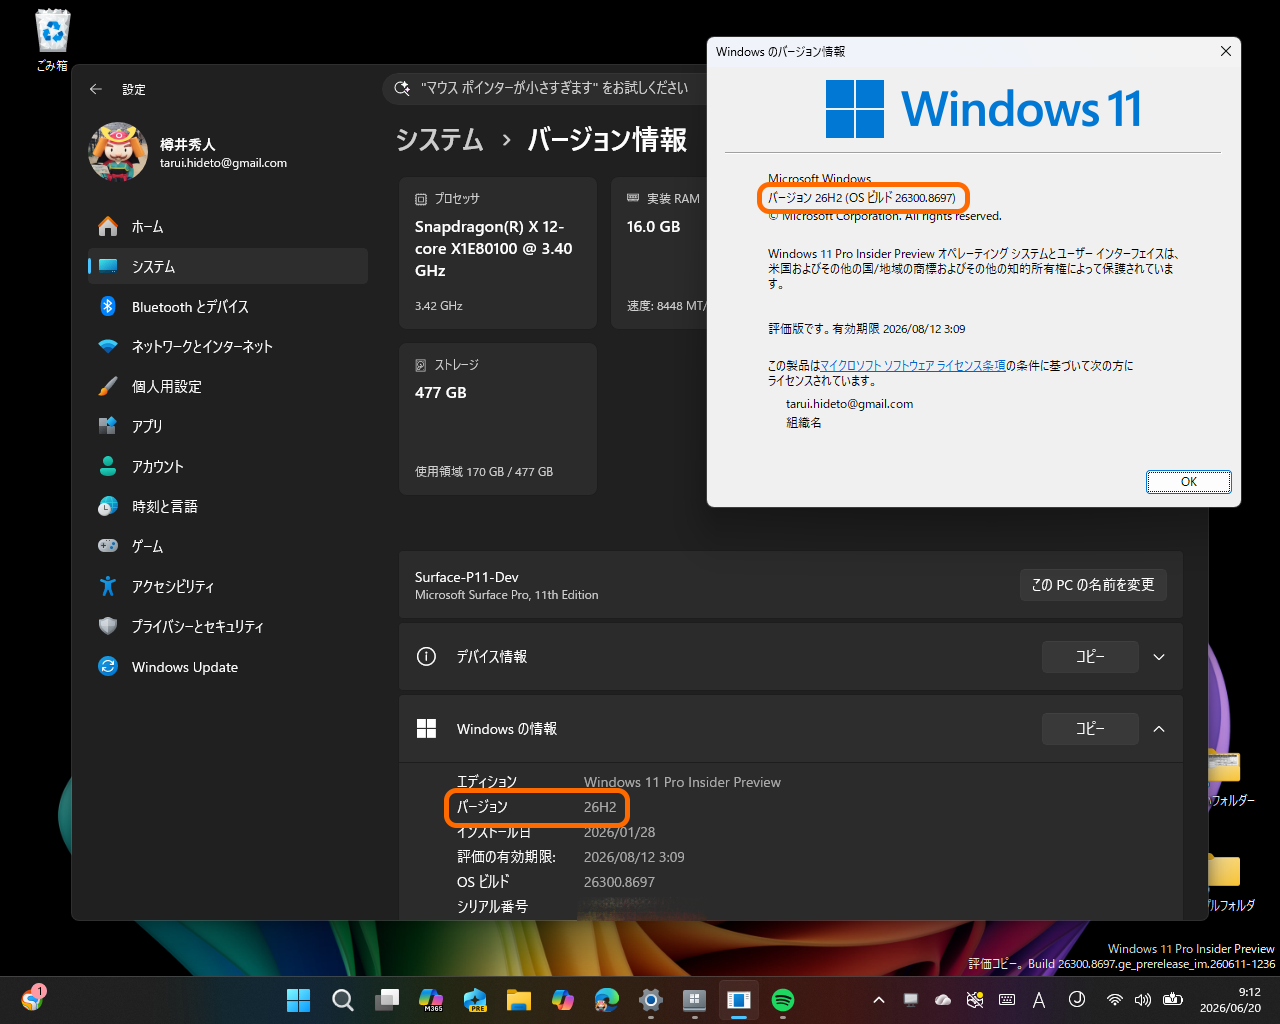This screenshot has width=1280, height=1024.
Task: Click the monitor icon in system tray
Action: click(x=911, y=1000)
